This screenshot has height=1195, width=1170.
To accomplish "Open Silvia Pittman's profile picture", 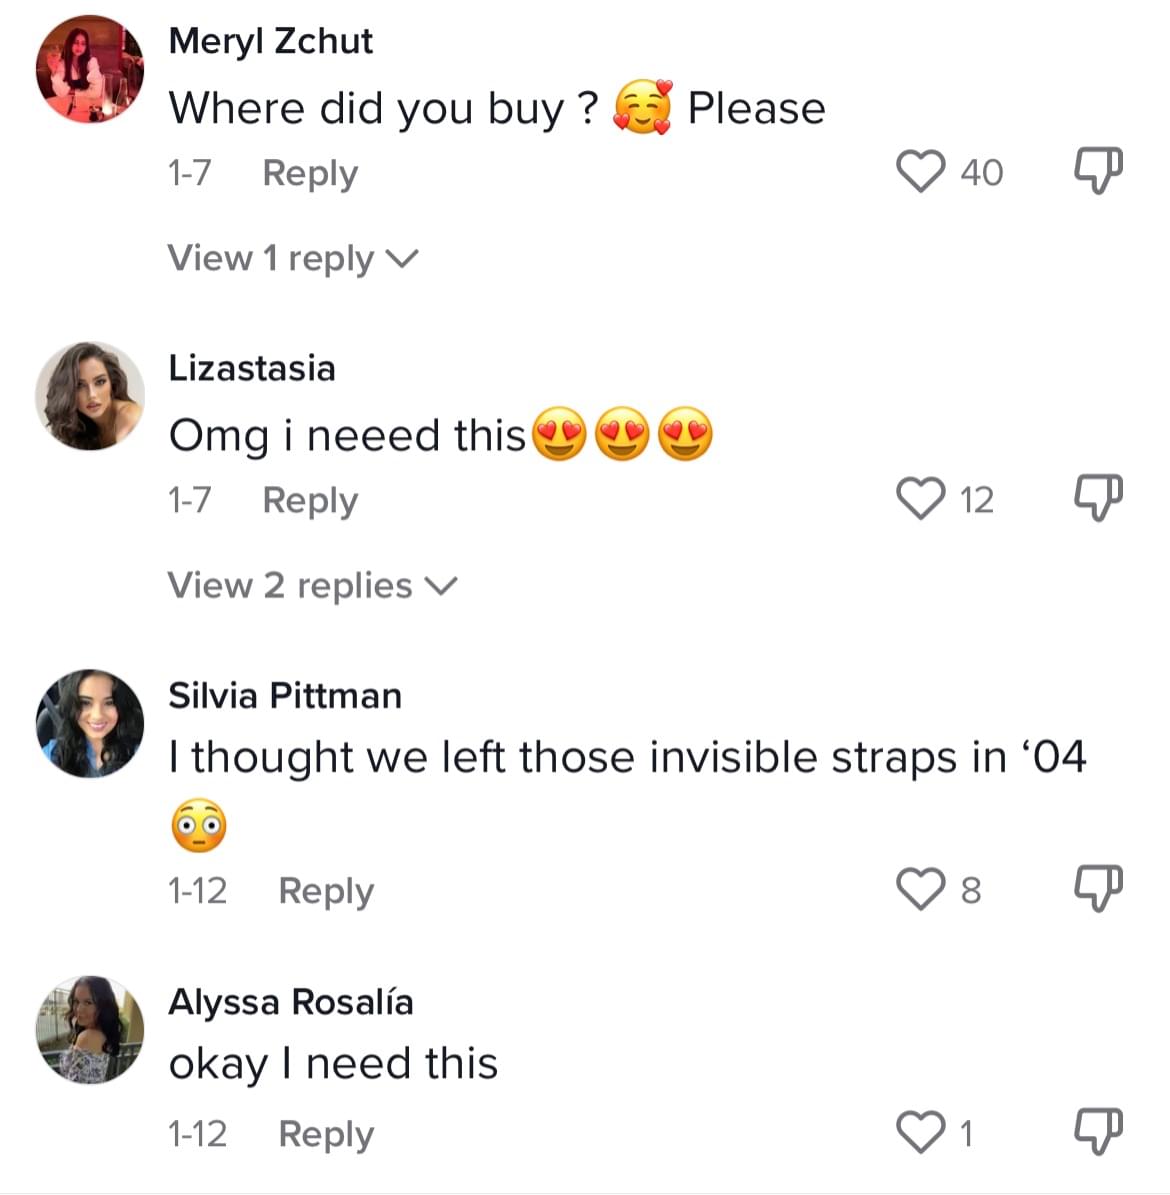I will (x=90, y=723).
